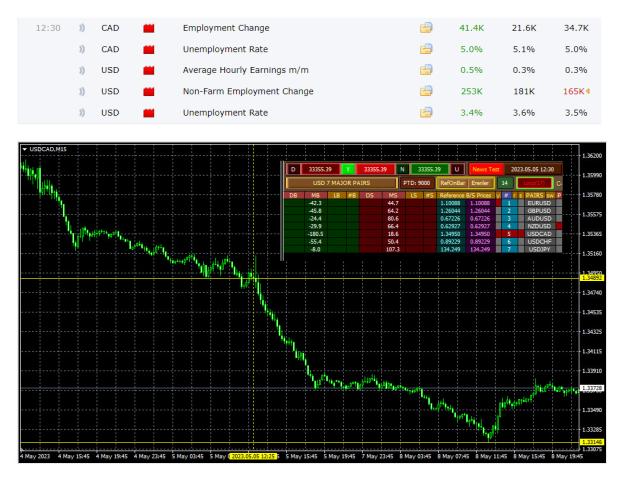Open folder icon for Average Hourly Earnings
The image size is (625, 482).
pos(426,70)
